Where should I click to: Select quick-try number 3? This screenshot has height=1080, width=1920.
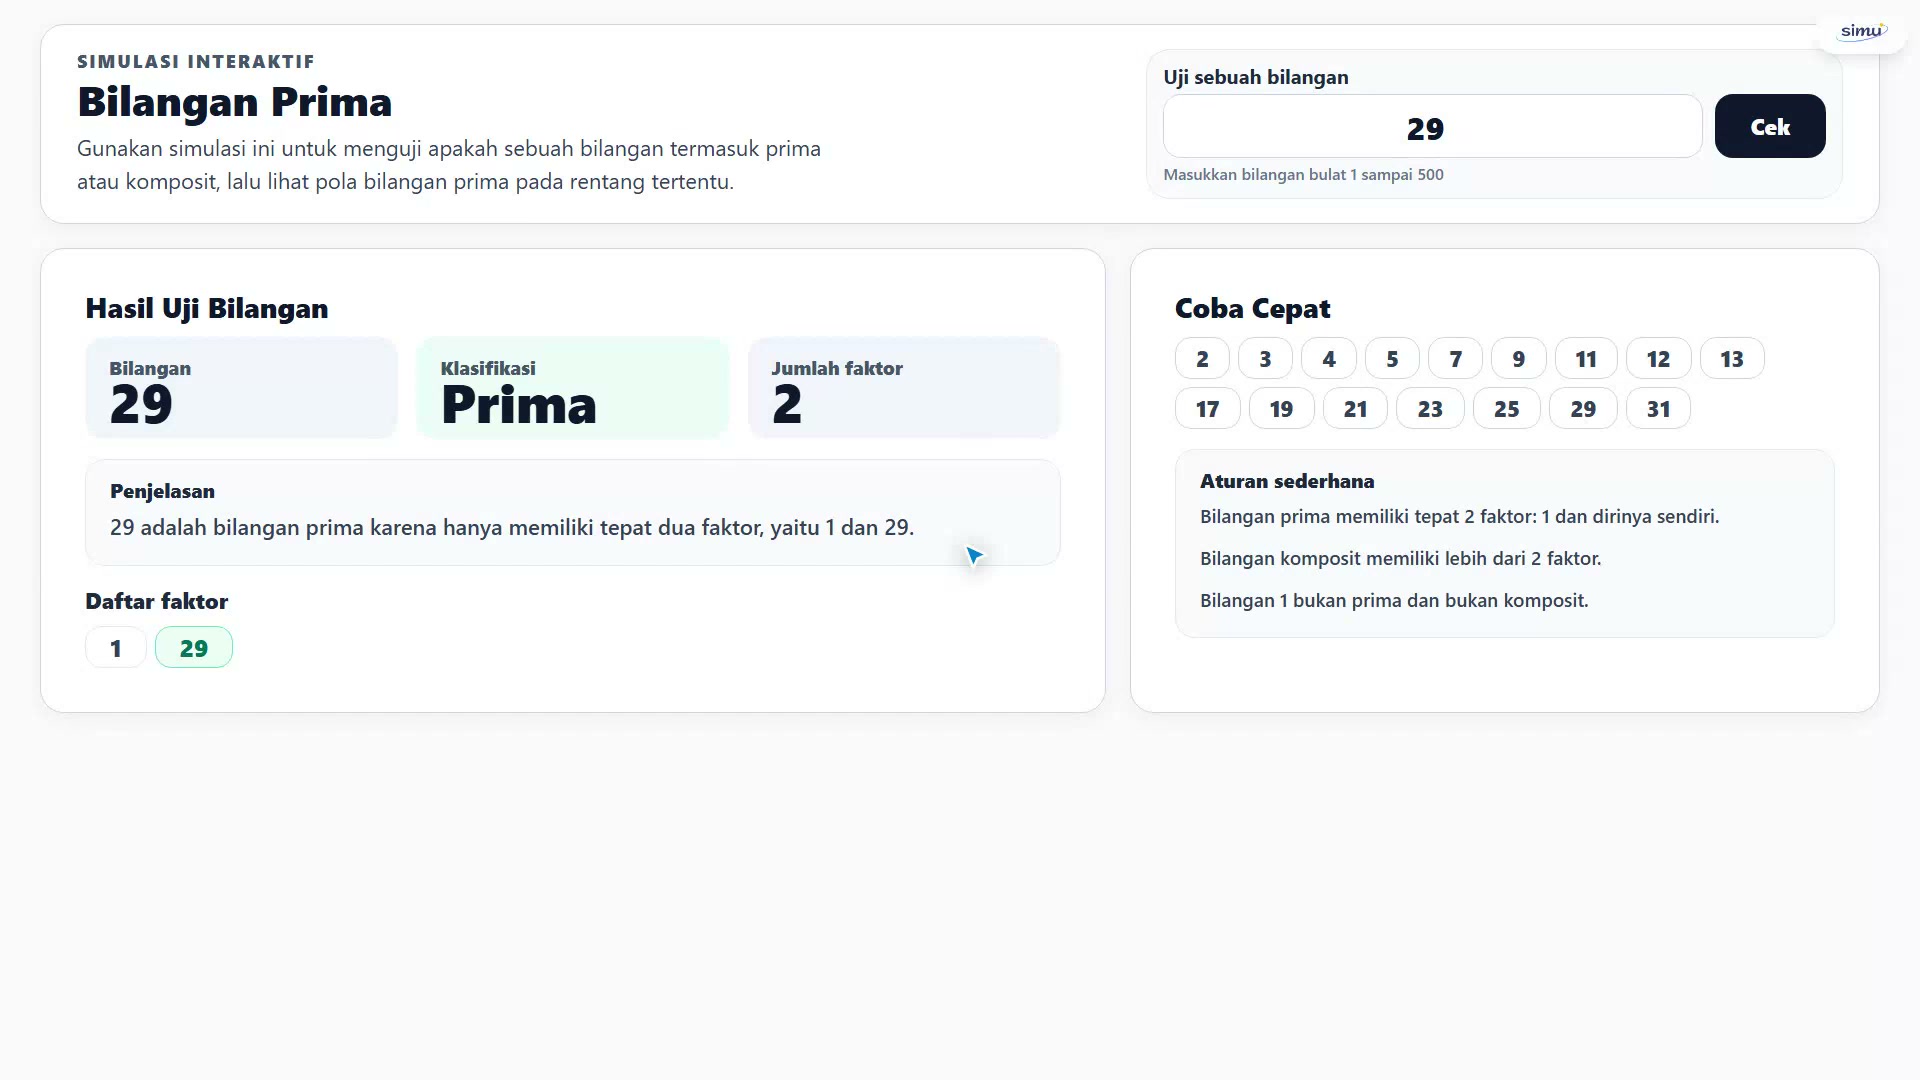click(x=1265, y=359)
